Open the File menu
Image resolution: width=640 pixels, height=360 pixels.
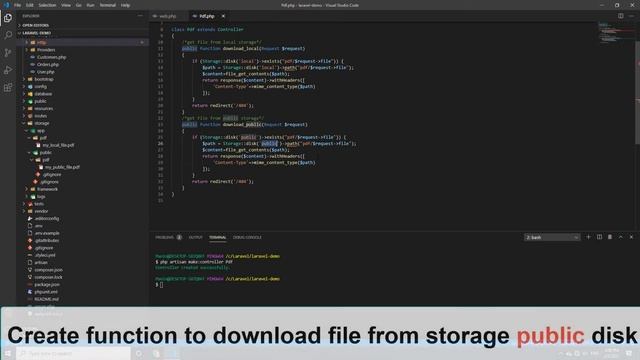pos(18,5)
